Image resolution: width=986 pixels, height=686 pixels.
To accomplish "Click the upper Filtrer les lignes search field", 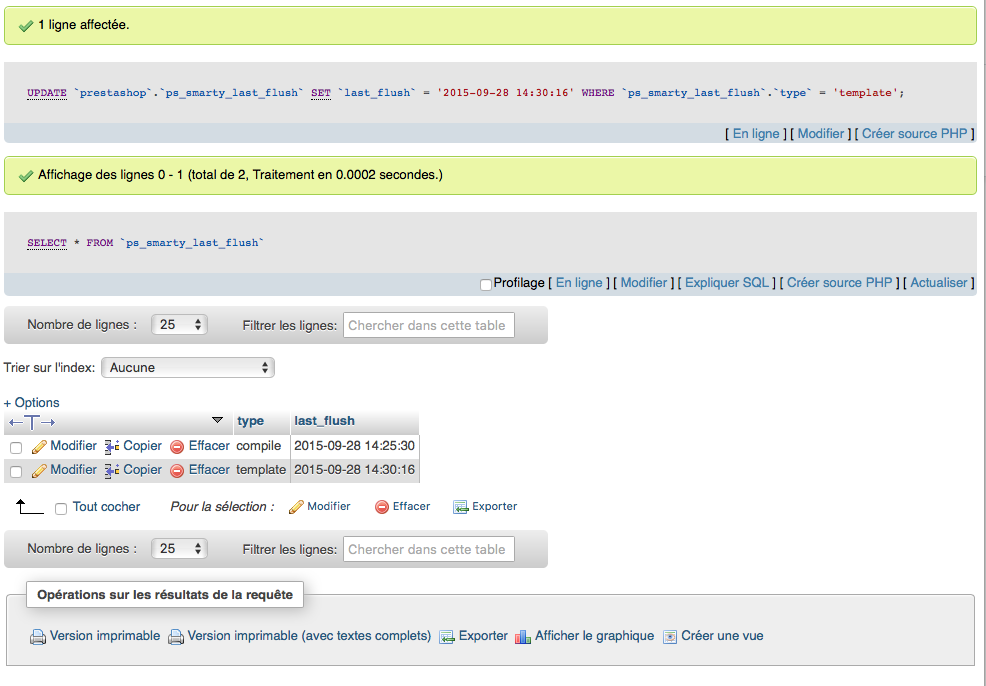I will tap(429, 325).
